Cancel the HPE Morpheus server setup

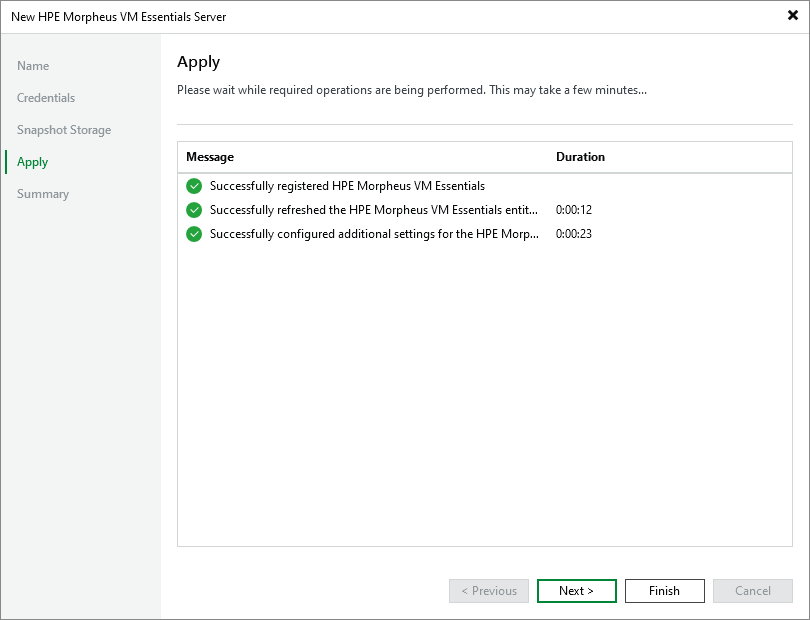pyautogui.click(x=752, y=591)
